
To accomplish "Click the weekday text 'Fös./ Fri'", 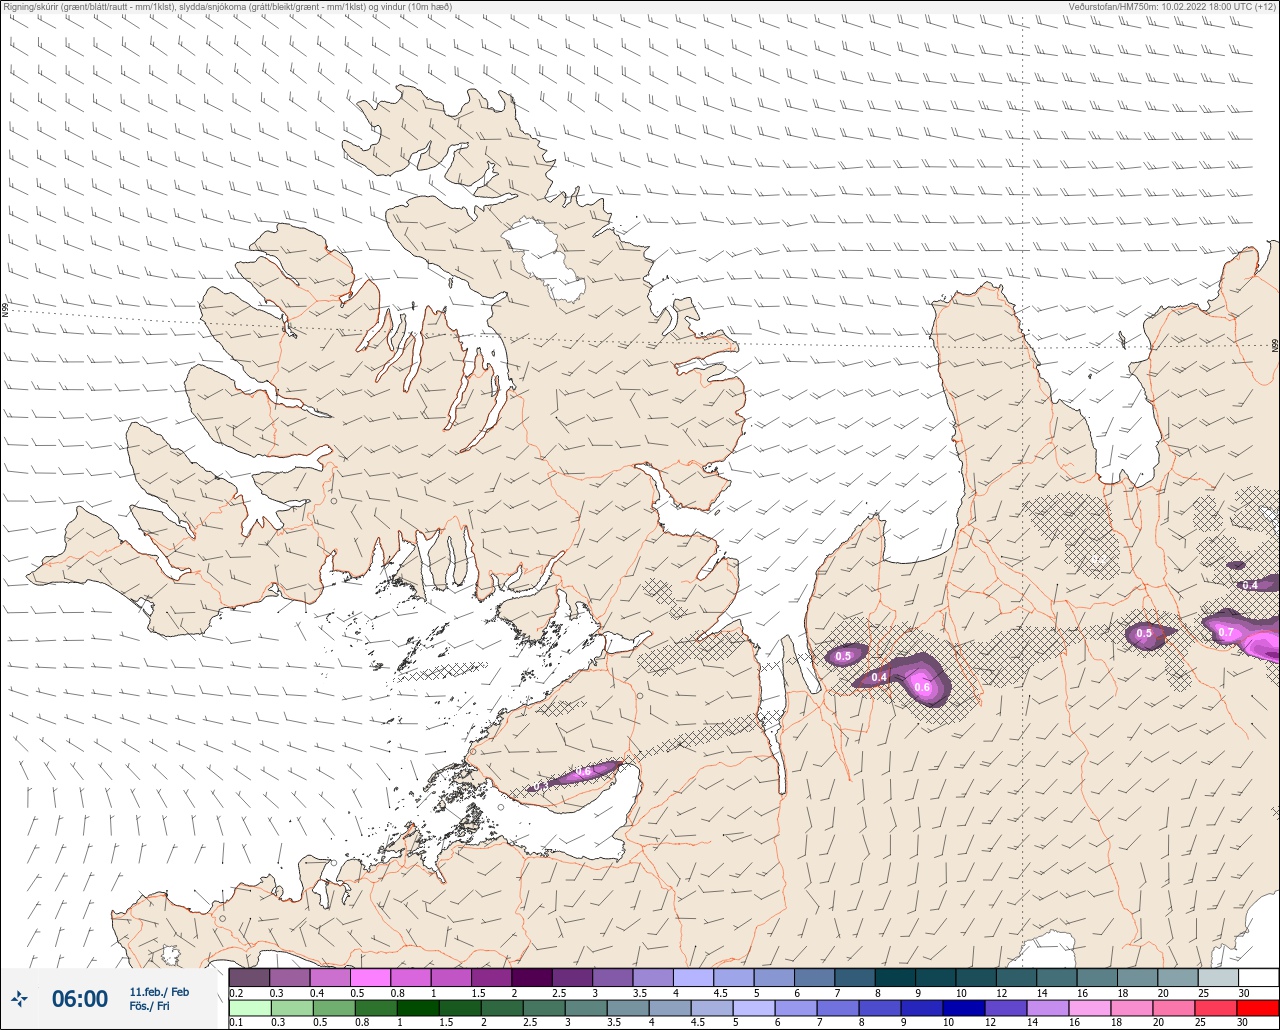I will pyautogui.click(x=149, y=1006).
